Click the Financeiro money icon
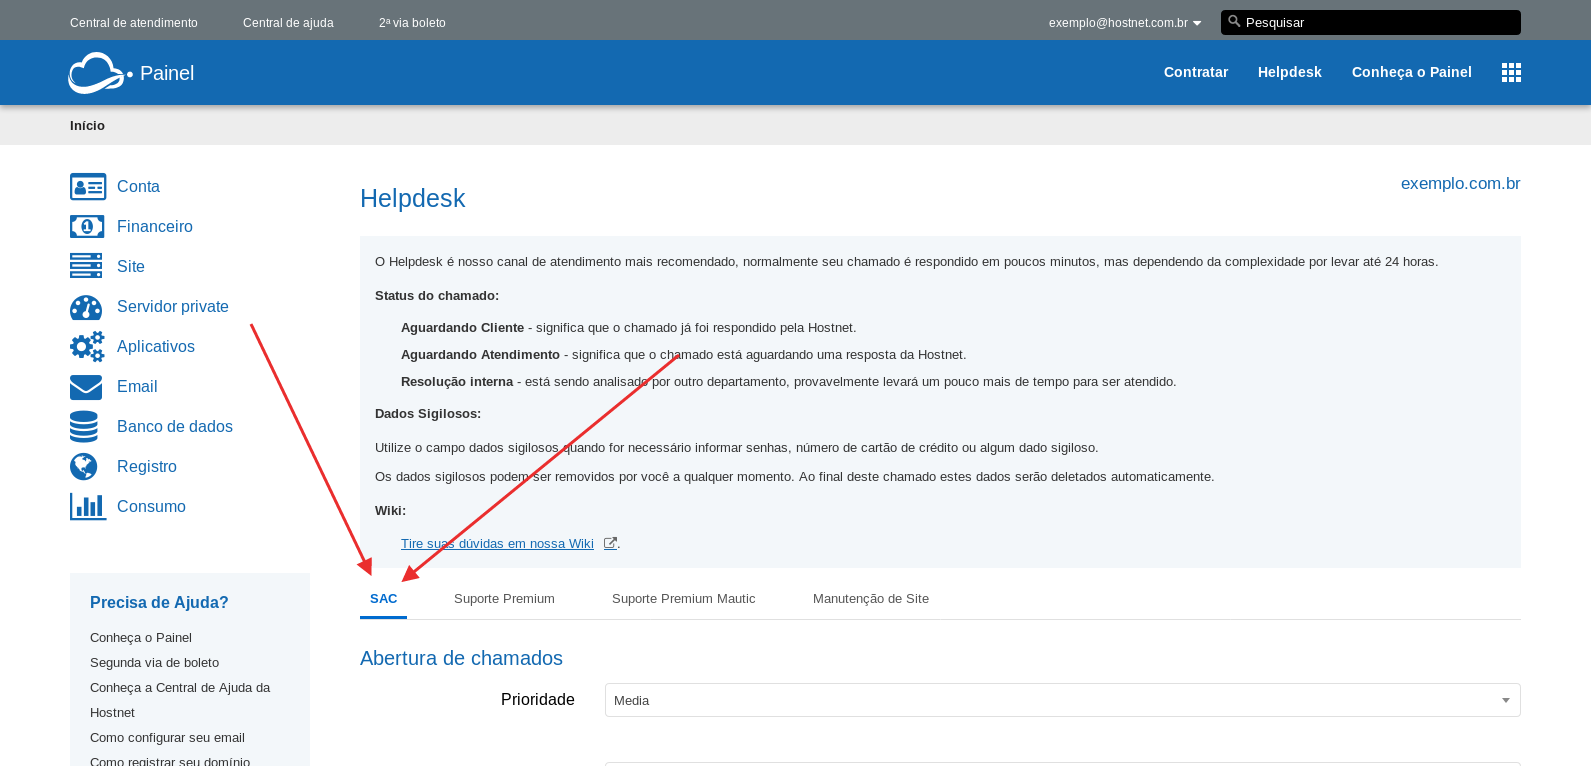Screen dimensions: 1591x766 point(87,227)
